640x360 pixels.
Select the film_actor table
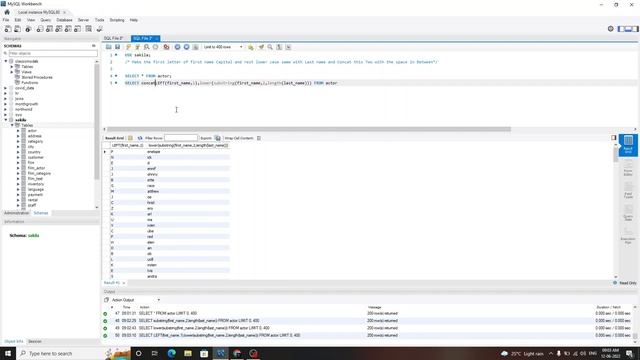pos(36,168)
